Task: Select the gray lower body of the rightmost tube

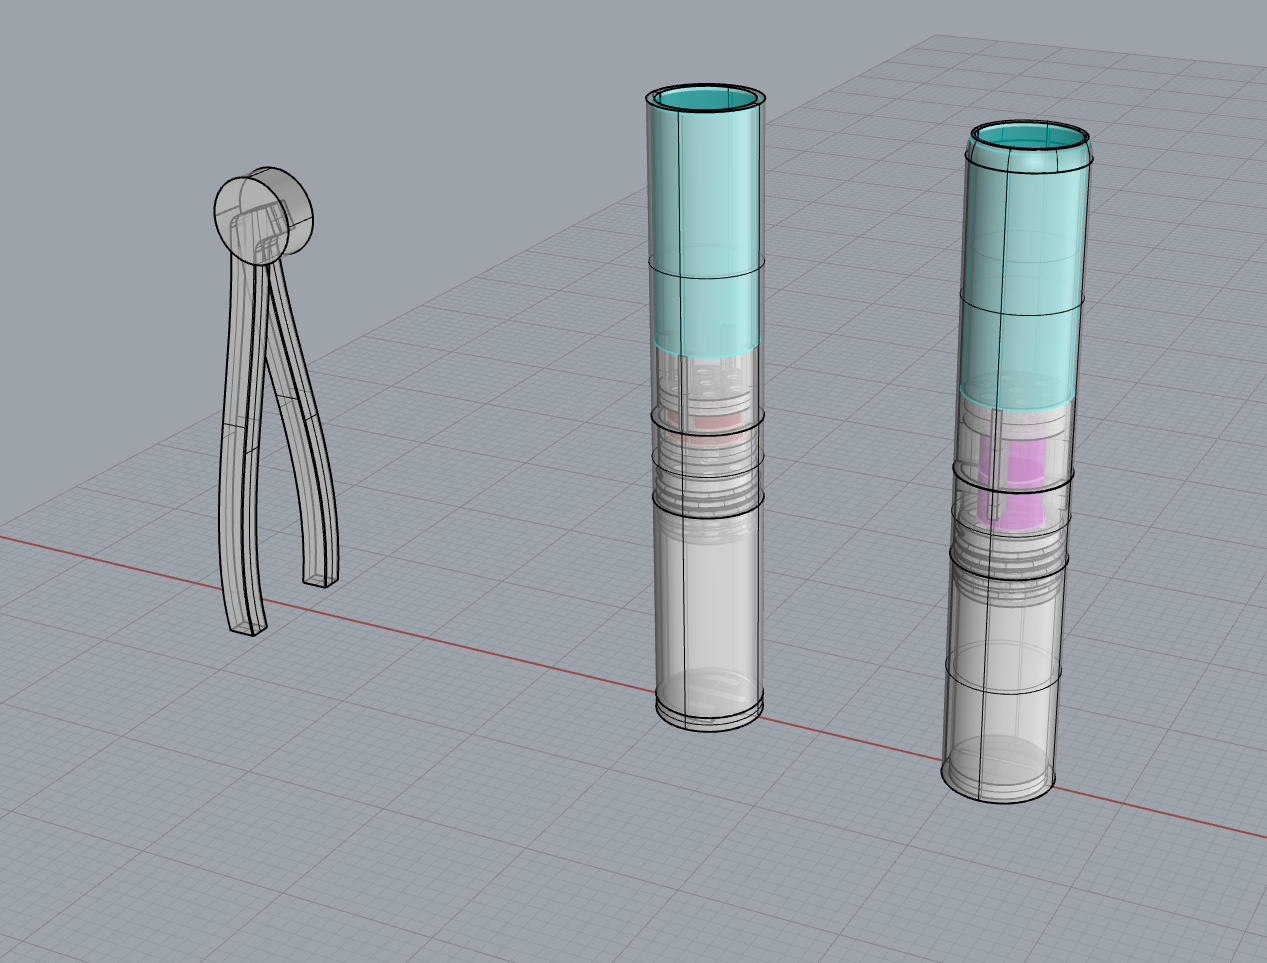Action: (x=1002, y=680)
